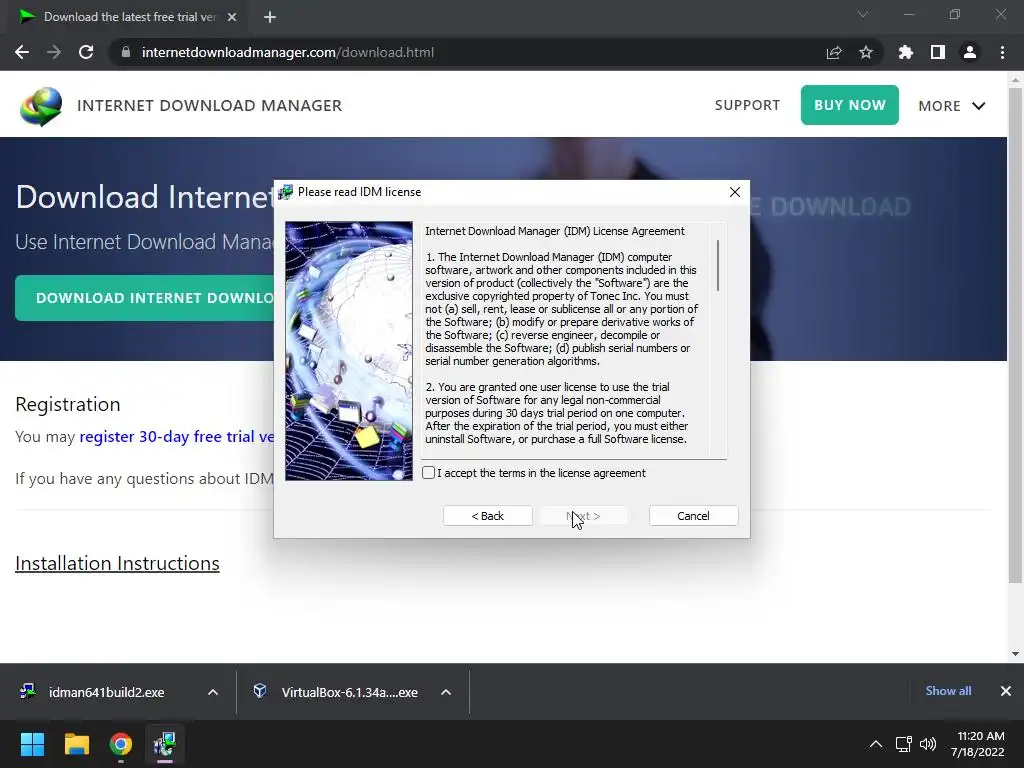Screen dimensions: 1024x768
Task: Click the IDM license dialog title icon
Action: [x=285, y=192]
